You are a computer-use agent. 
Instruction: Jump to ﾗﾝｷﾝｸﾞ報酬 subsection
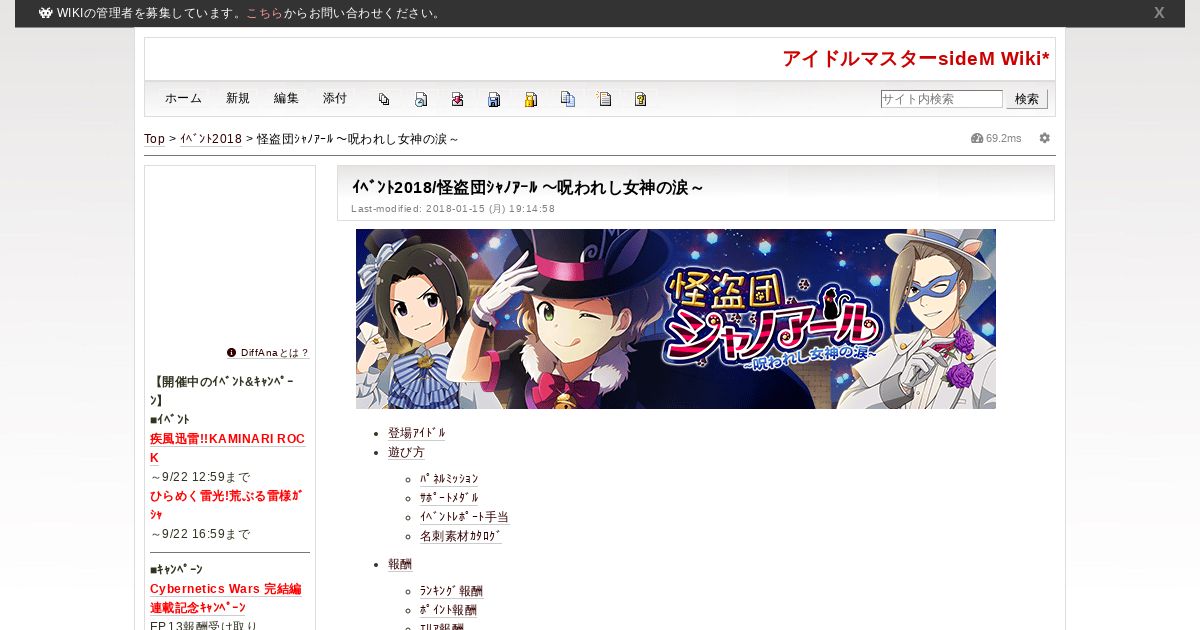coord(451,591)
